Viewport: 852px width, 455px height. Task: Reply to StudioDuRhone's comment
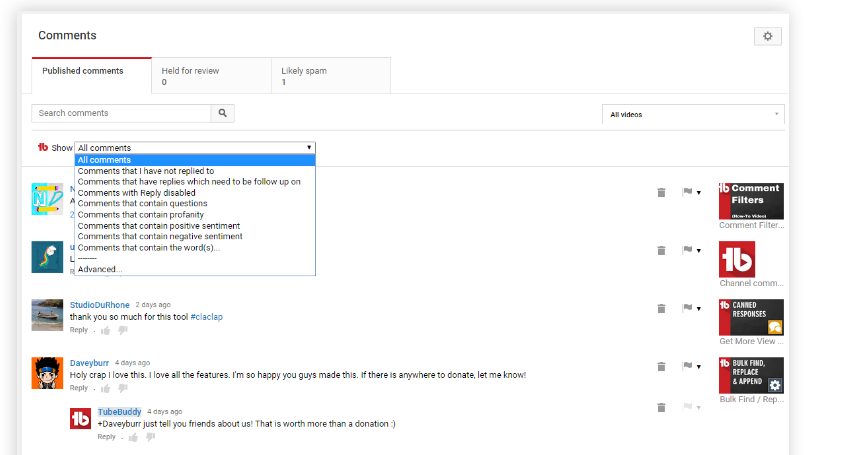pos(79,330)
